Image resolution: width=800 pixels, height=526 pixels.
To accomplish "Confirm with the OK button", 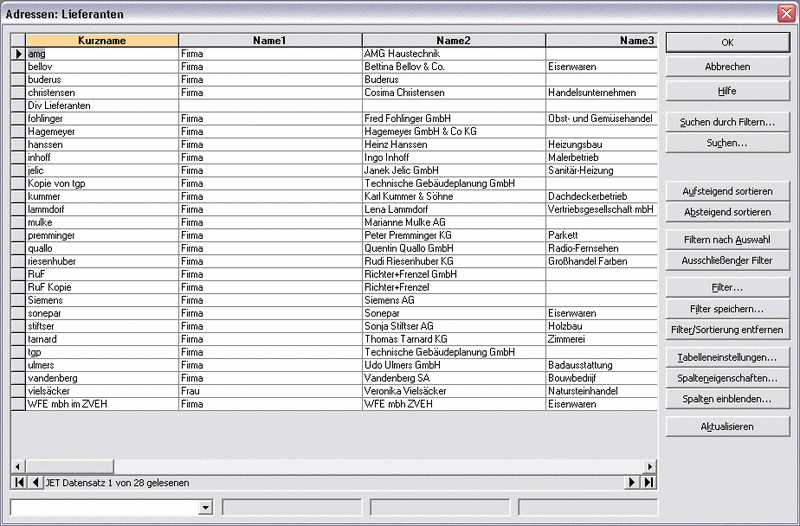I will [x=728, y=42].
